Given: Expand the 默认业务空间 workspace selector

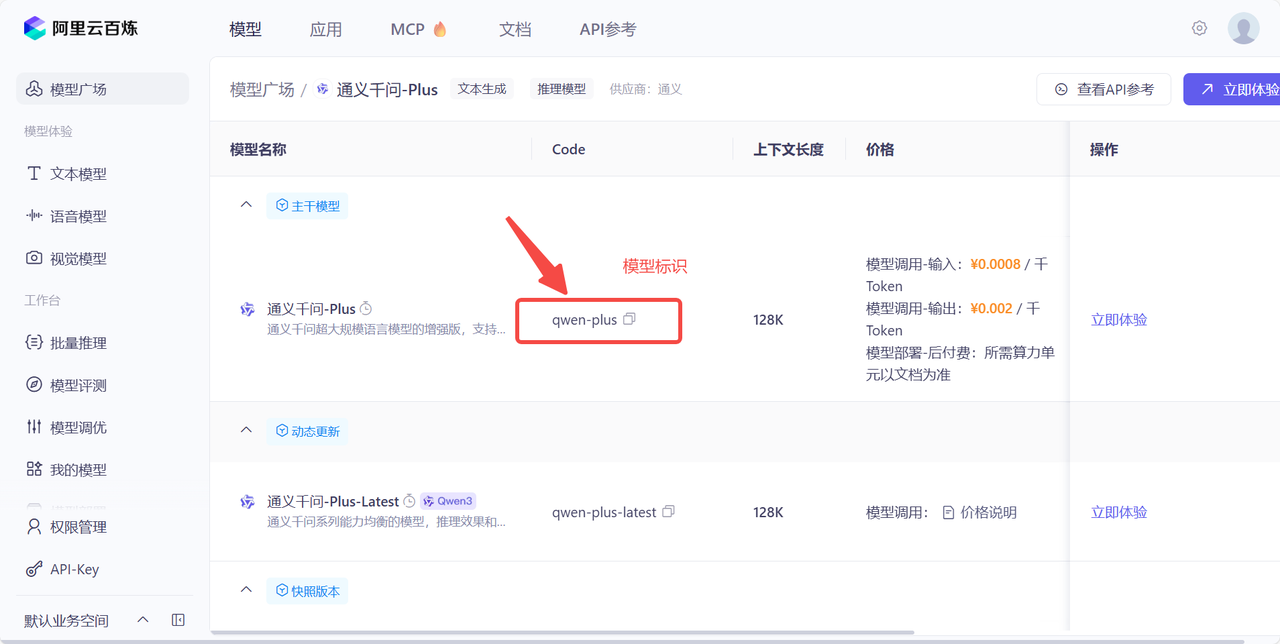Looking at the screenshot, I should point(143,620).
